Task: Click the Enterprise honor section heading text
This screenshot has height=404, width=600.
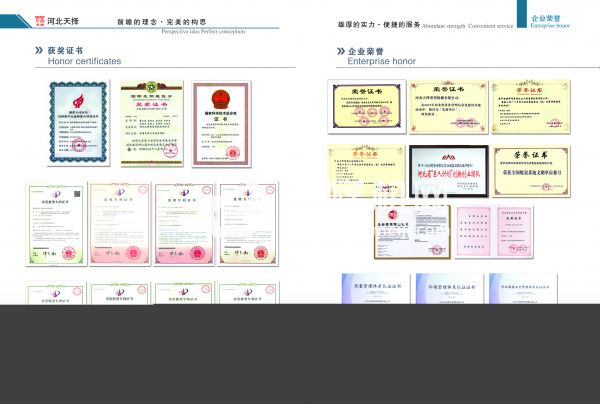Action: tap(380, 62)
